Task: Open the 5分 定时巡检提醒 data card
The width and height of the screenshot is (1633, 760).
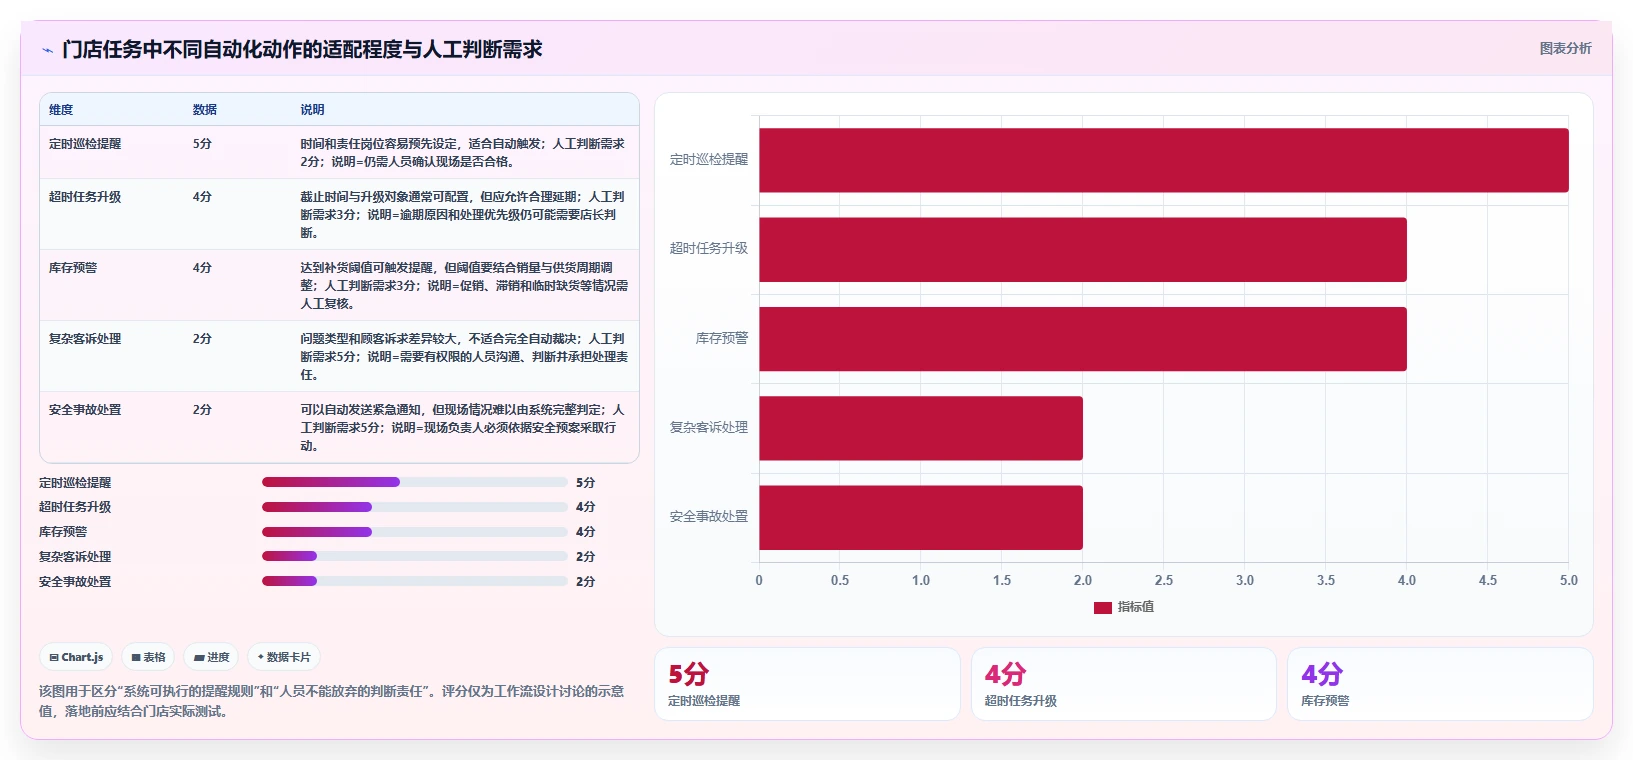Action: [x=807, y=684]
